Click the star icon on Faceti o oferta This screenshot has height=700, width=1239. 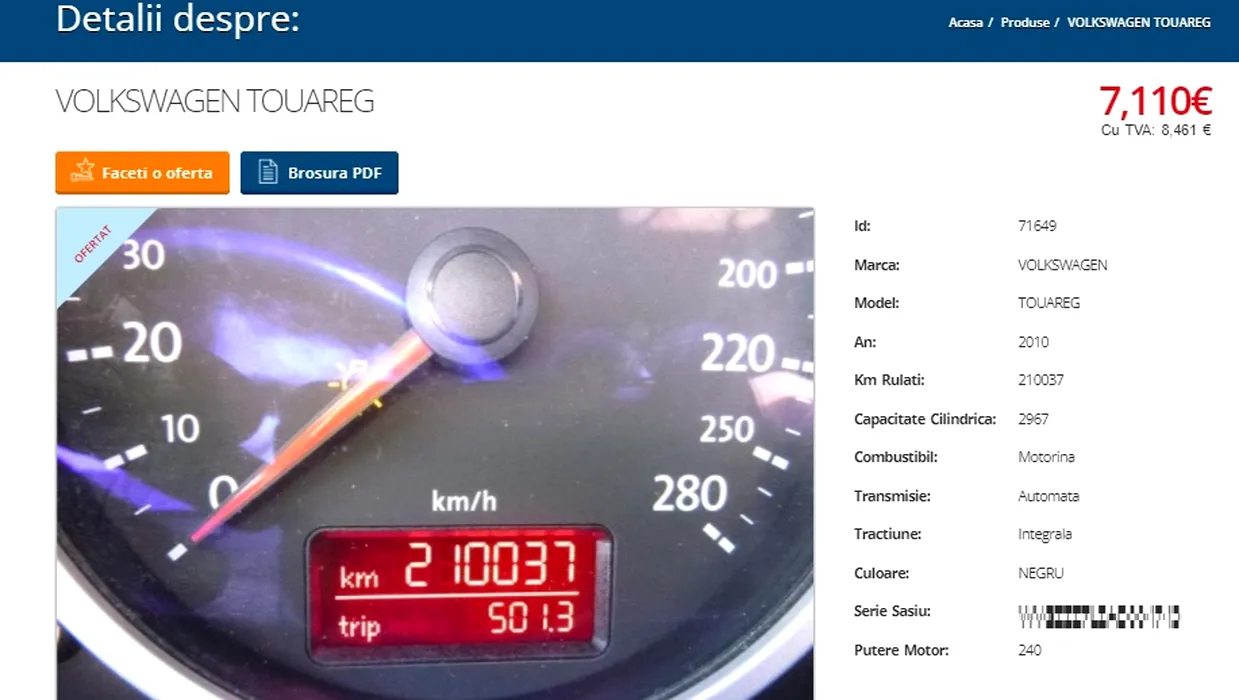pos(83,172)
